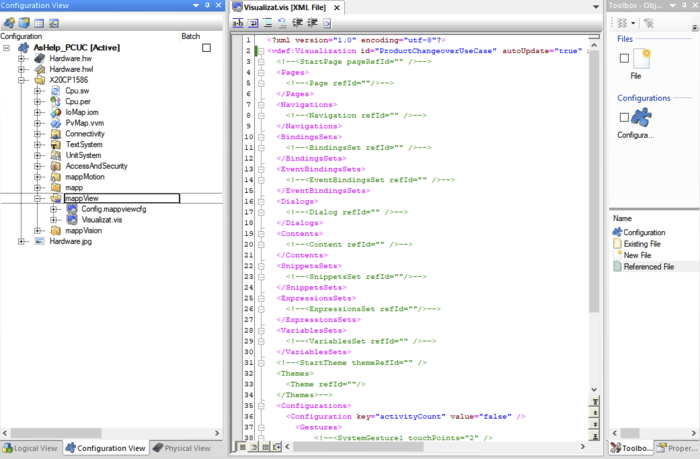Collapse the AsHelp_PCUC [Active] root node

pyautogui.click(x=7, y=47)
